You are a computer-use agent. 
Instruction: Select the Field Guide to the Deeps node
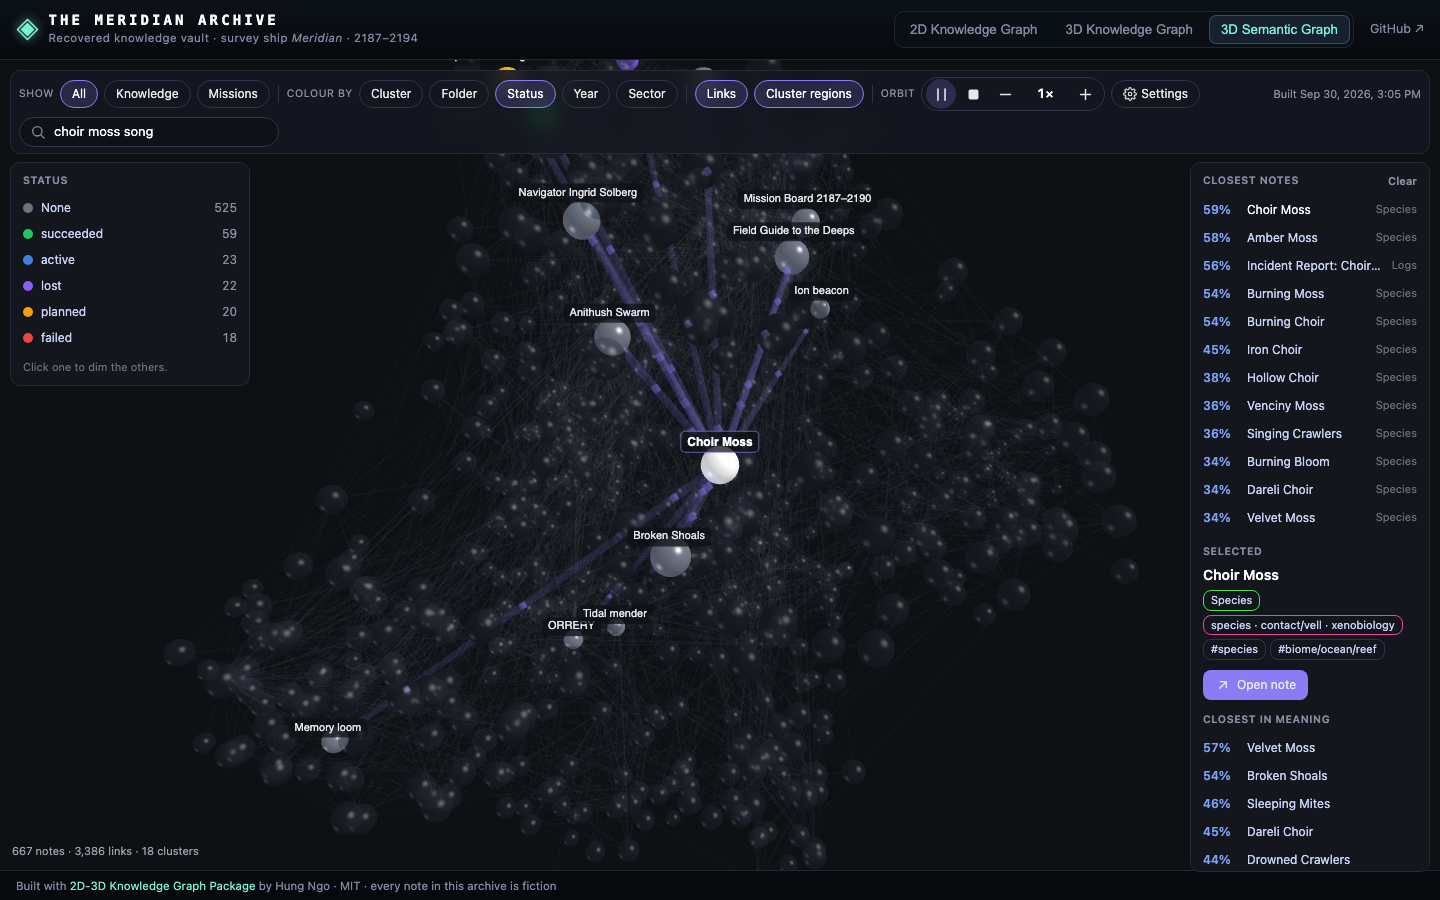coord(792,257)
